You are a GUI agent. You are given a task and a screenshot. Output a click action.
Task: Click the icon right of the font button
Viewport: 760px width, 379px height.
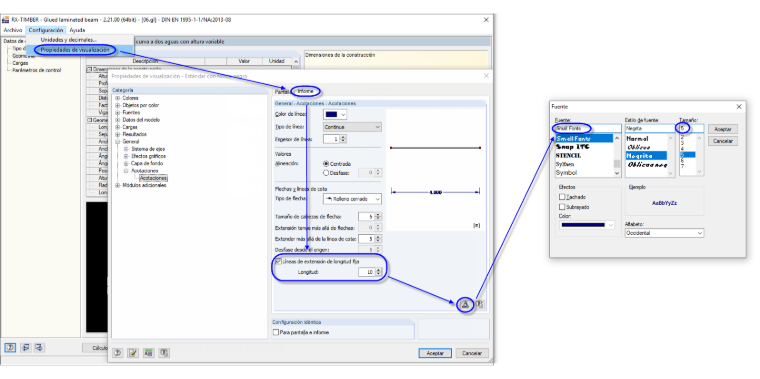click(x=478, y=304)
